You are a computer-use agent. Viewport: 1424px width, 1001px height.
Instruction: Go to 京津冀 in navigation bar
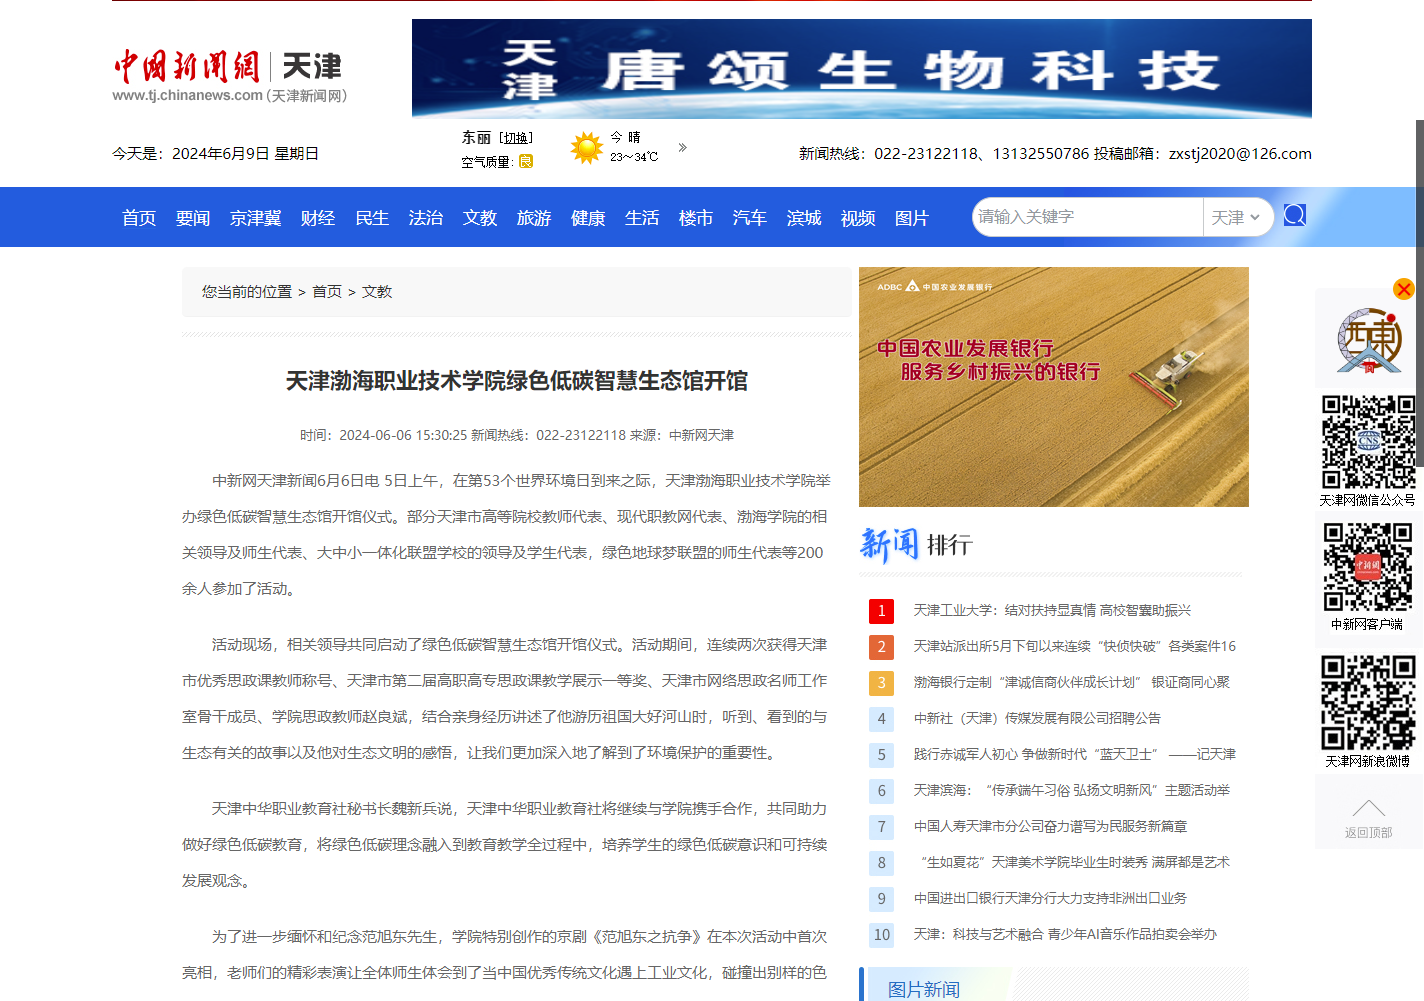tap(255, 218)
